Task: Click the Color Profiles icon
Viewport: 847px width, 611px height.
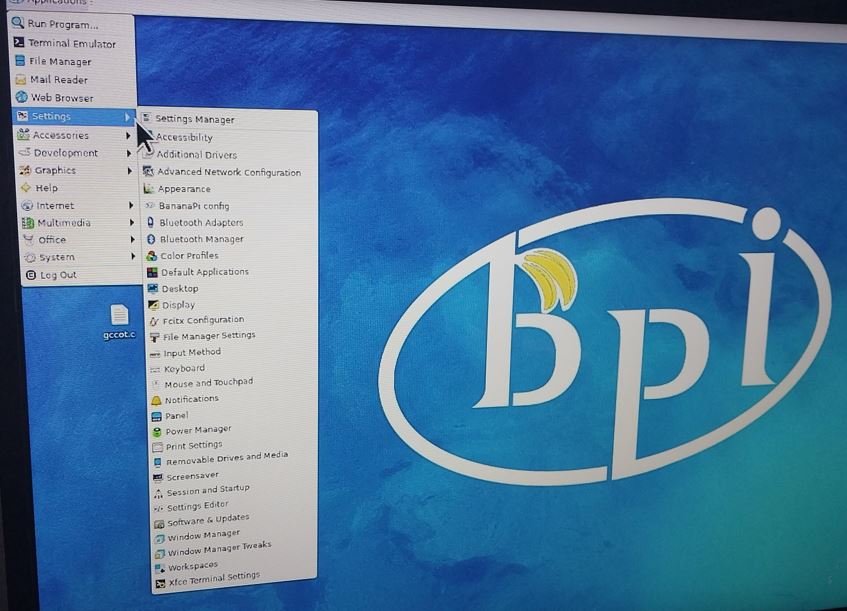Action: pyautogui.click(x=152, y=256)
